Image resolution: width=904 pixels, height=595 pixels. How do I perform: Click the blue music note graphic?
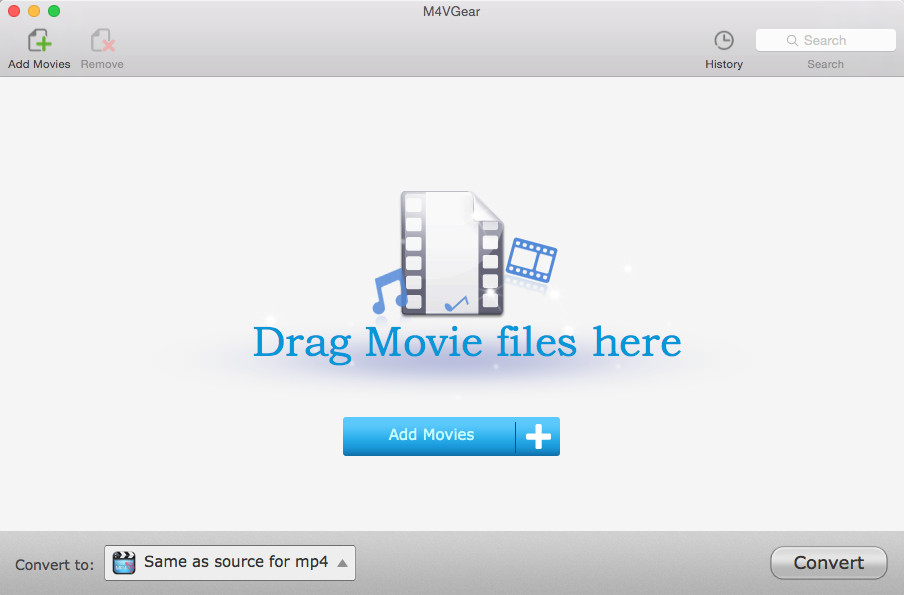coord(388,292)
